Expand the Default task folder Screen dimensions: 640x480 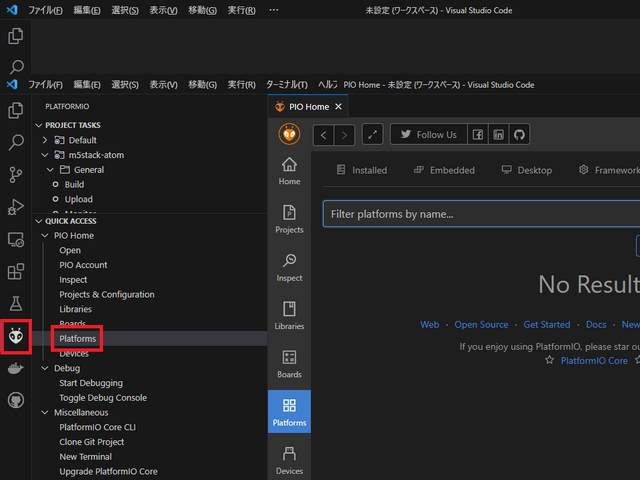[x=45, y=140]
